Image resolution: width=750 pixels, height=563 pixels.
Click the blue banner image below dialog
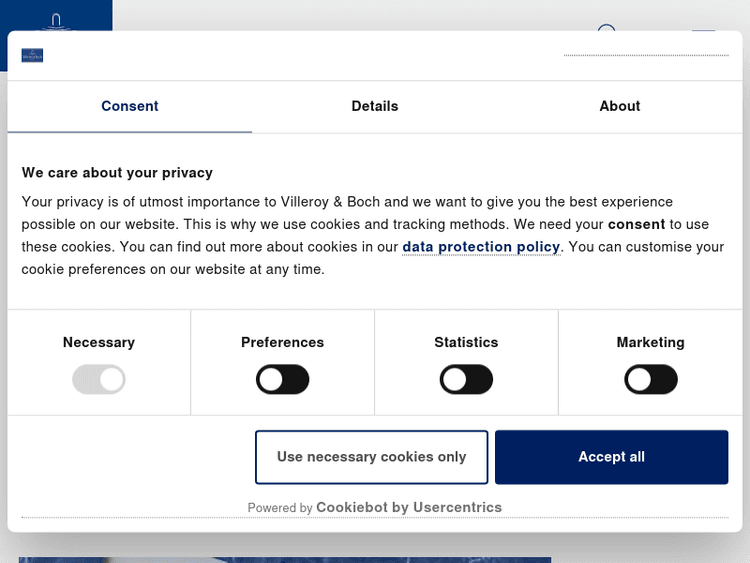click(285, 559)
